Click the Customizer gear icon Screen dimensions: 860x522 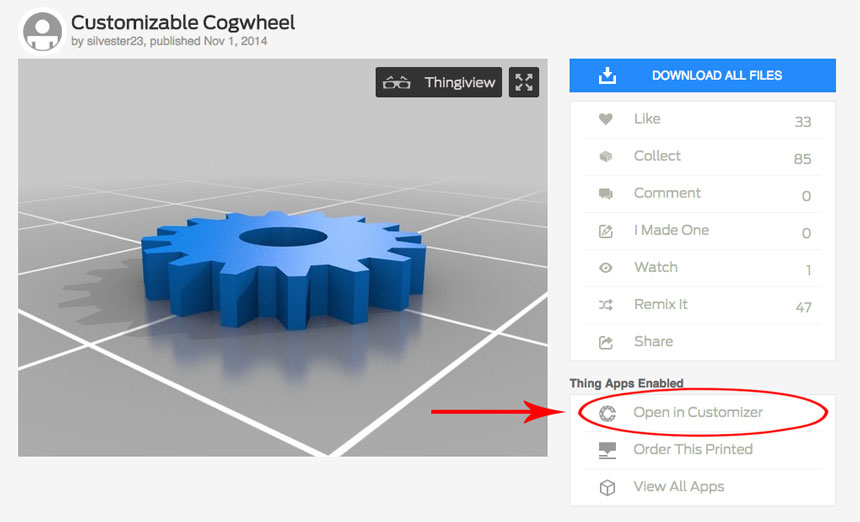(x=606, y=413)
